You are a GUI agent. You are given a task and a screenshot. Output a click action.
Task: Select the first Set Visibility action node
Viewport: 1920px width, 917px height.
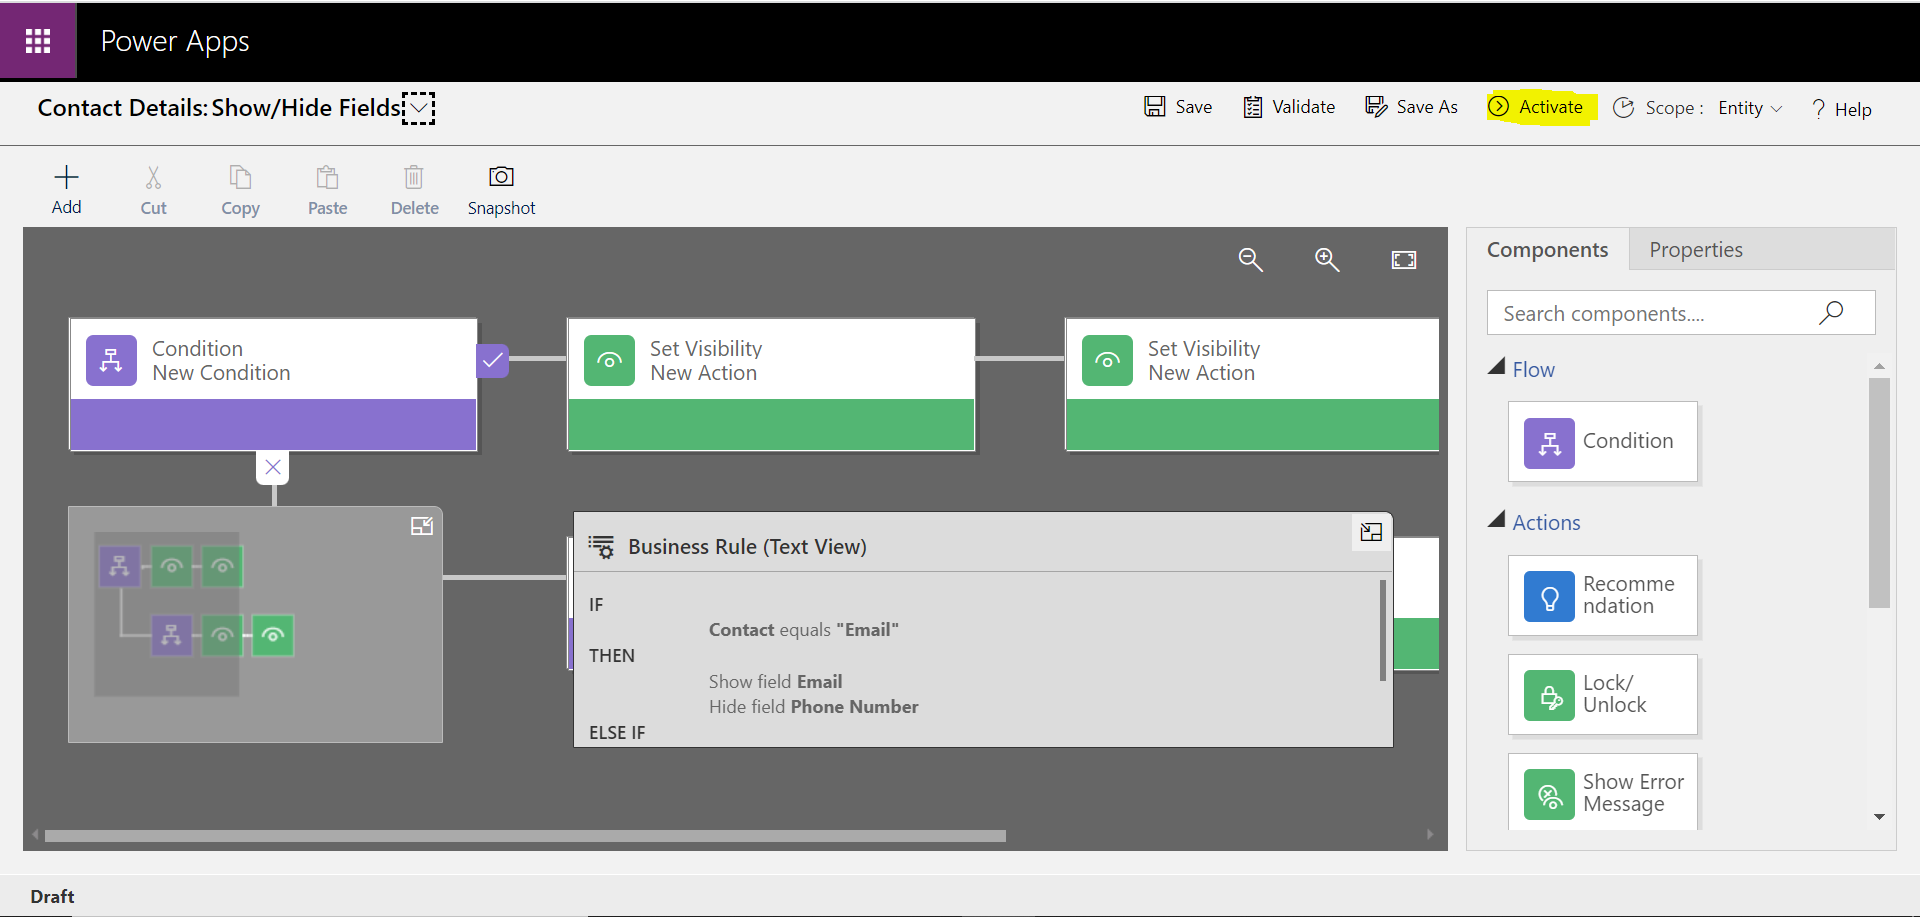coord(771,385)
